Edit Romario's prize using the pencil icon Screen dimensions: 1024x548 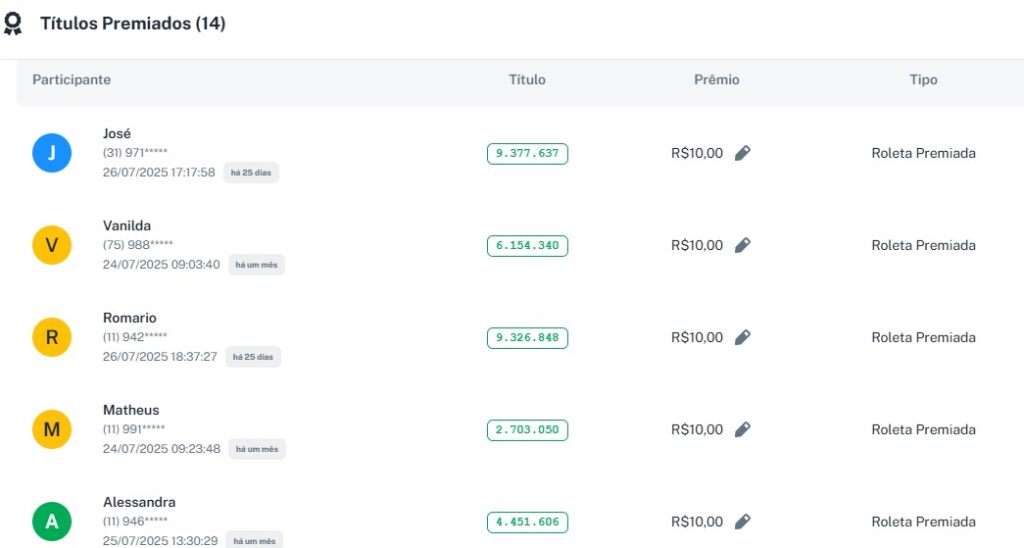tap(742, 337)
